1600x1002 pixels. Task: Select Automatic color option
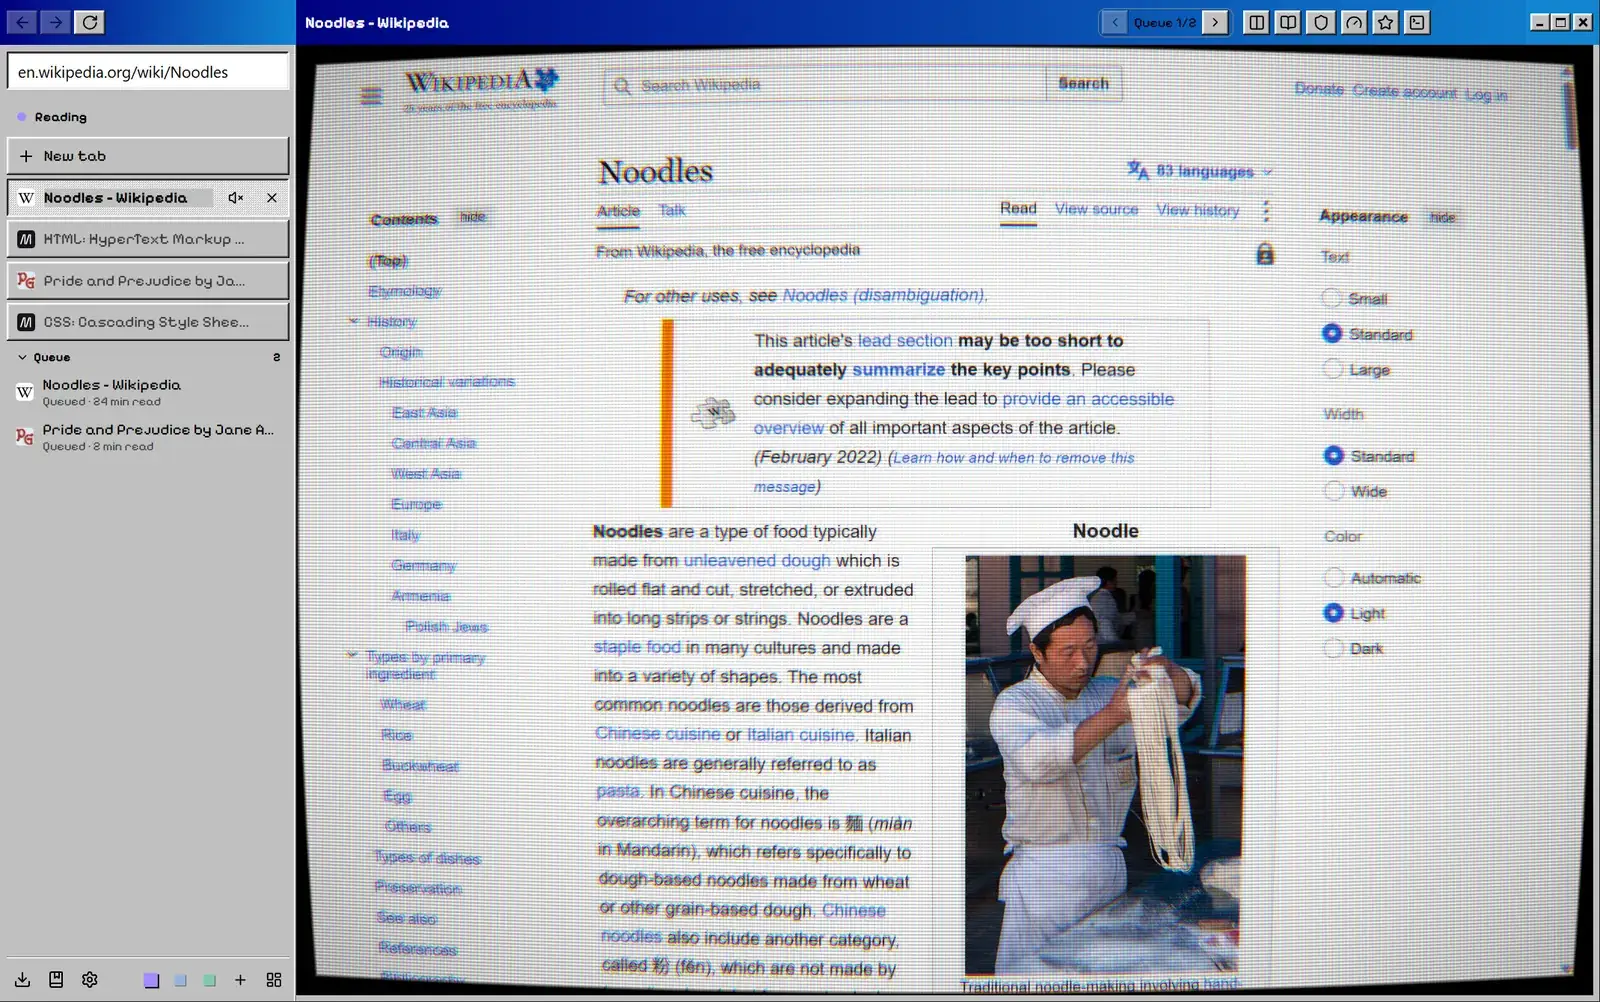pos(1334,577)
